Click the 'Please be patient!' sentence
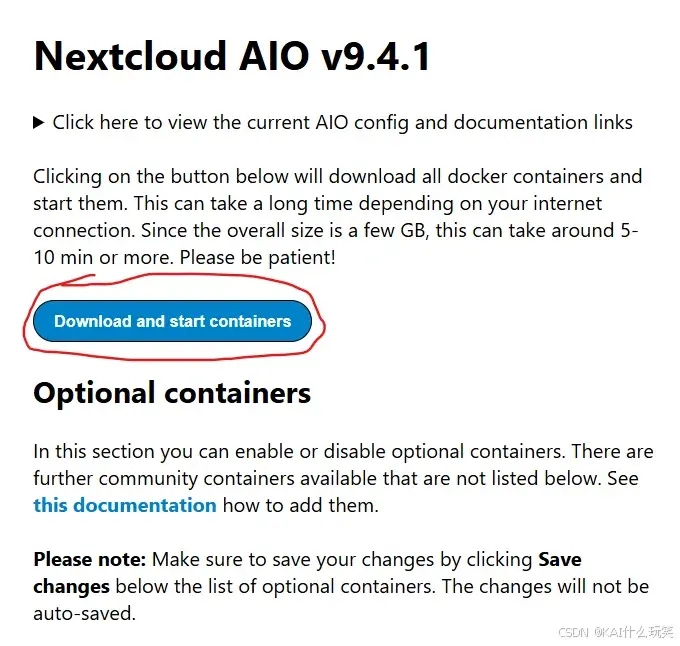Screen dimensions: 680x646 coord(258,258)
